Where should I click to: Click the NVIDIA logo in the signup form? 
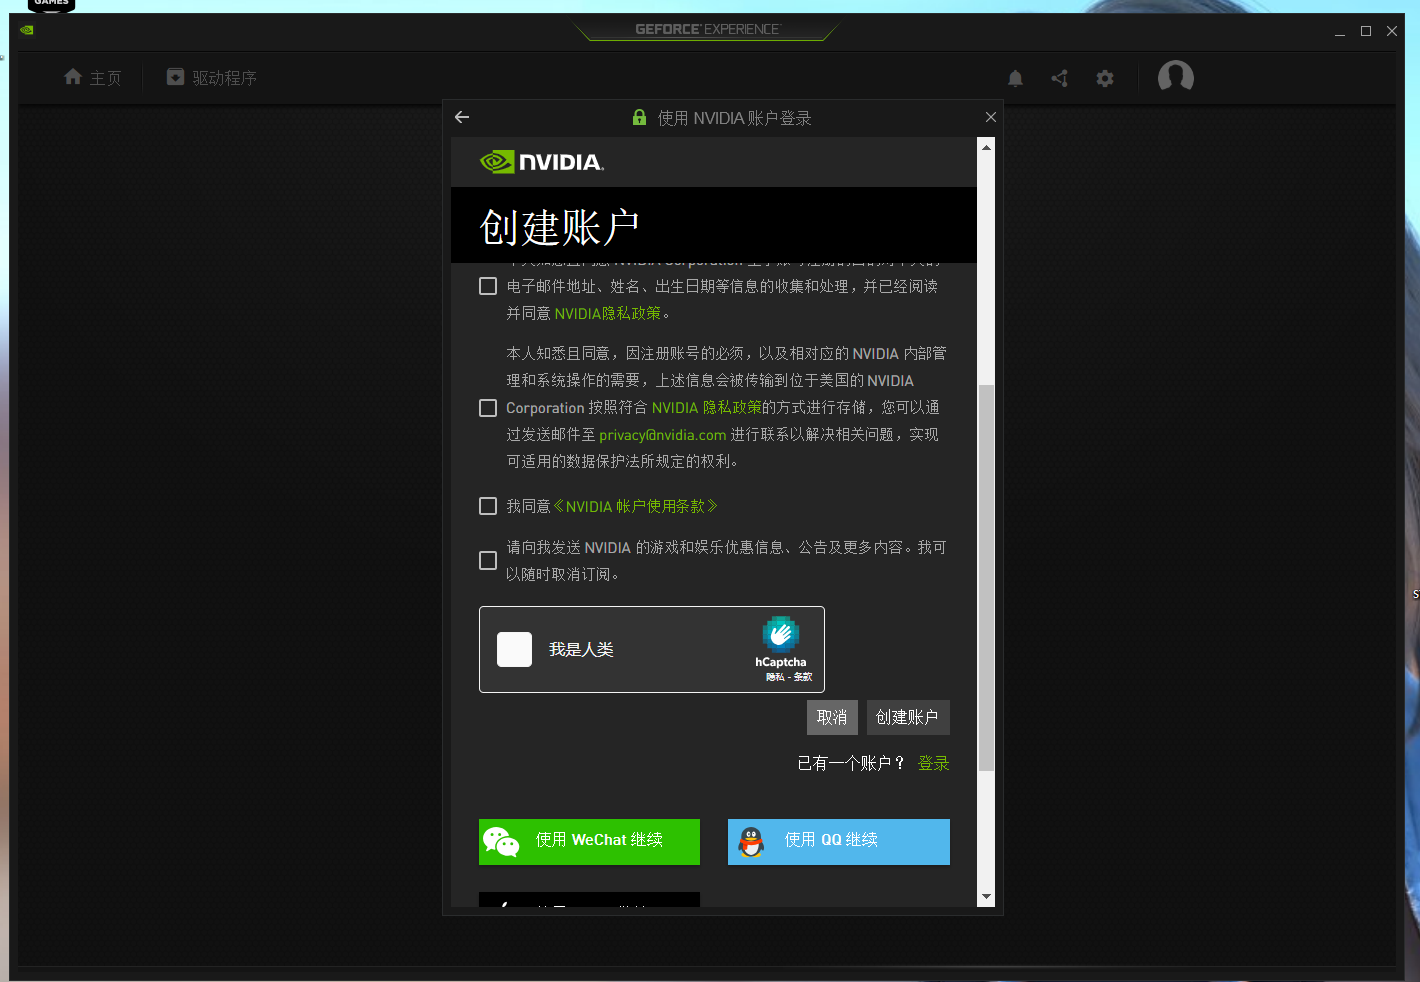(x=541, y=161)
